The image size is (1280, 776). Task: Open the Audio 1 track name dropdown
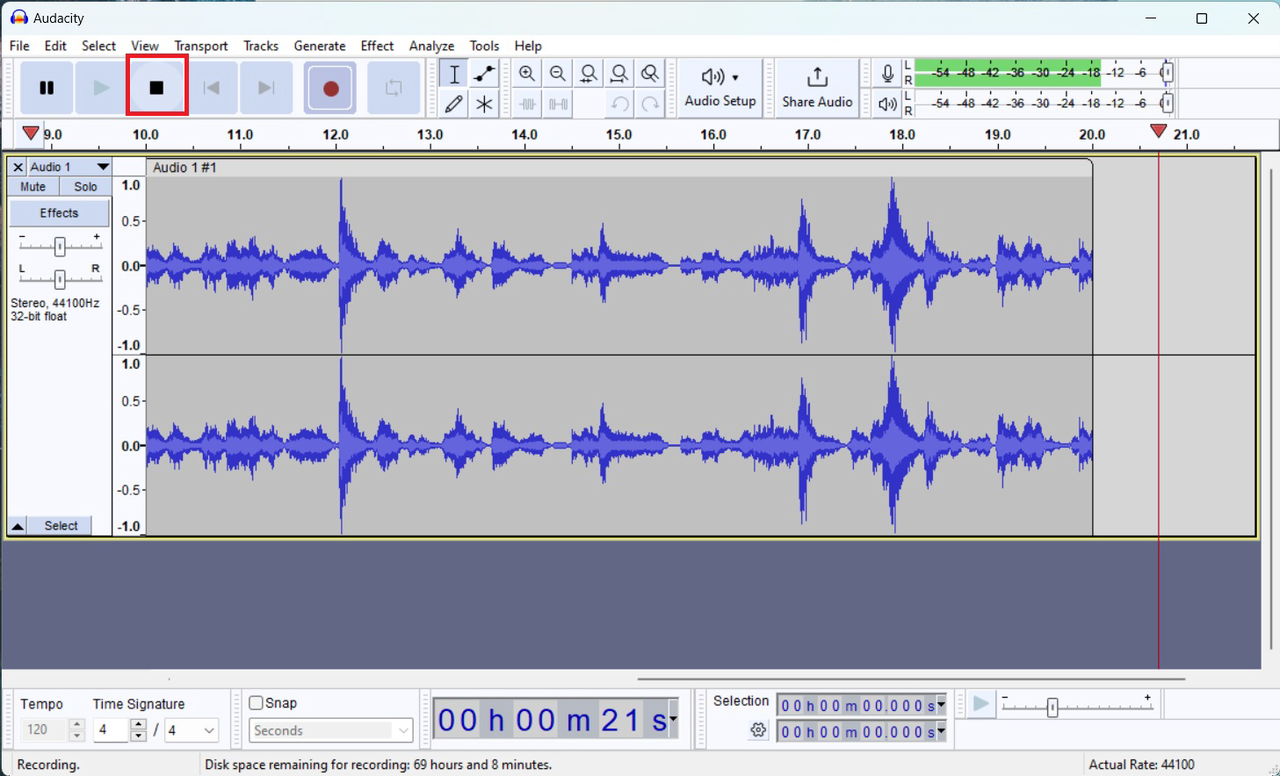tap(103, 167)
